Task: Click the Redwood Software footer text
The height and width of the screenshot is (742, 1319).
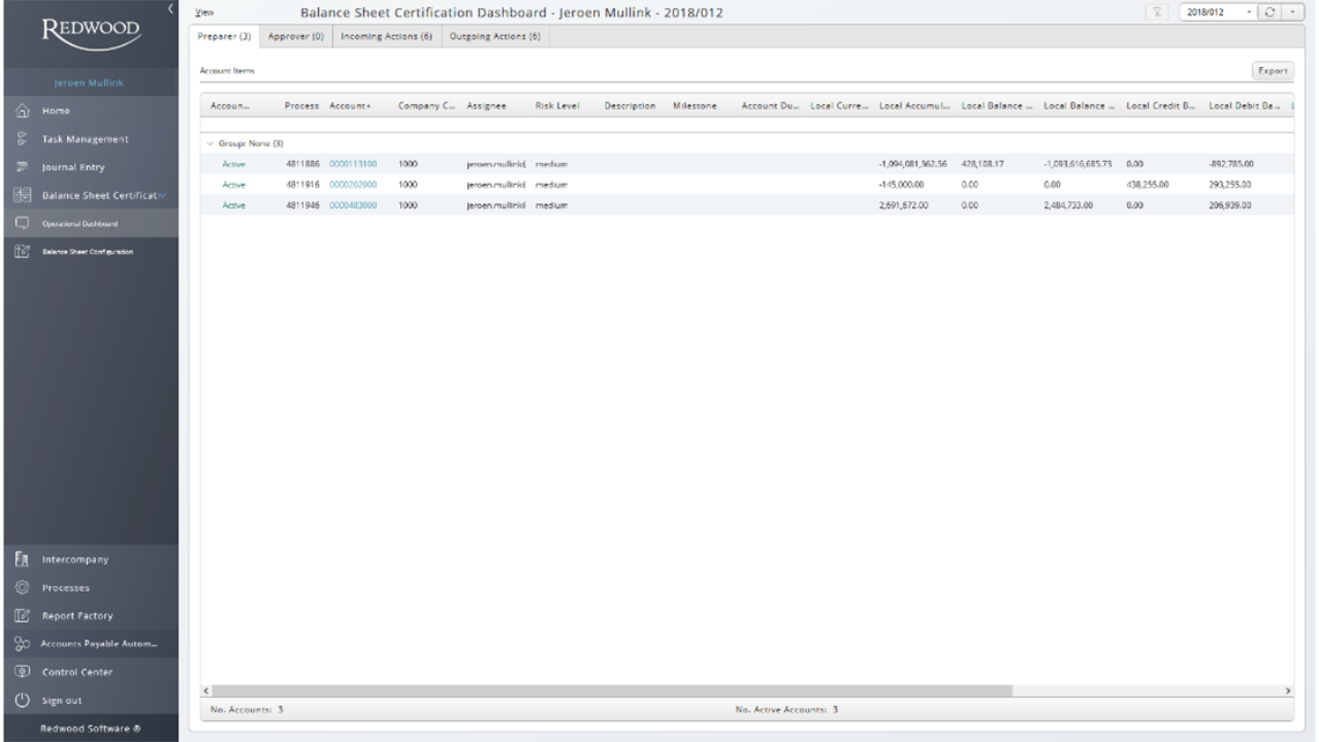Action: tap(89, 727)
